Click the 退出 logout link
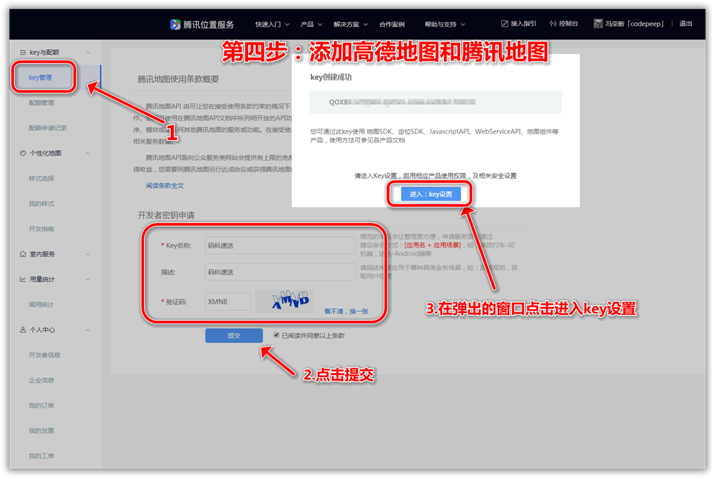The width and height of the screenshot is (714, 478). pos(686,24)
